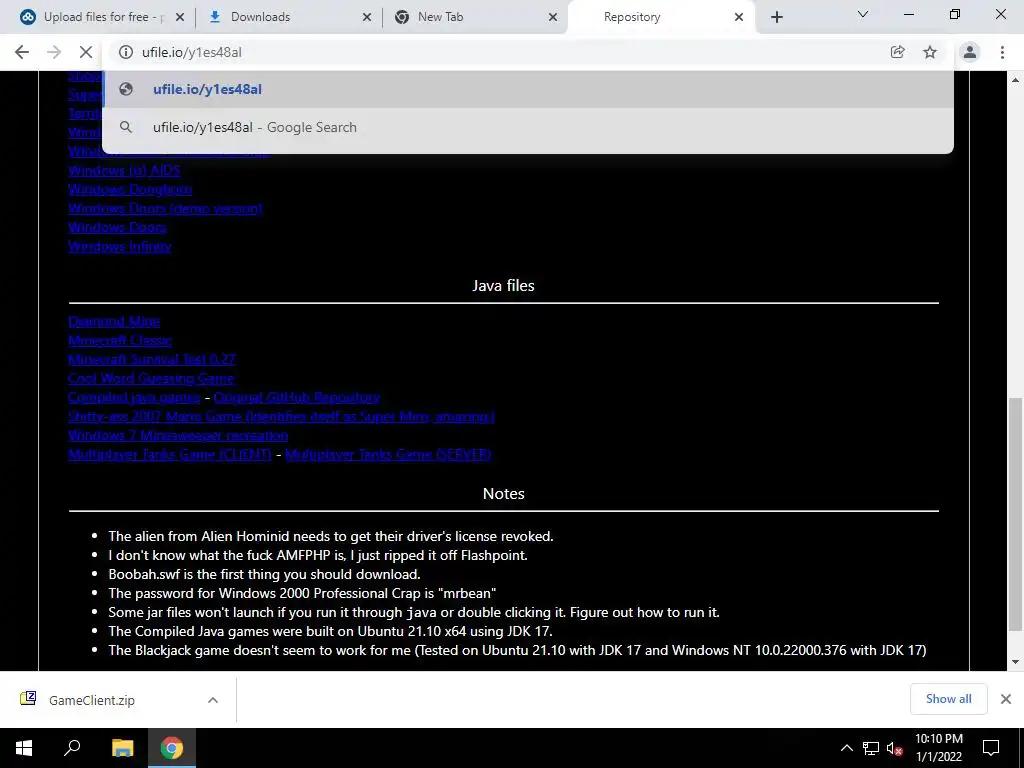This screenshot has height=768, width=1024.
Task: Open the Original GitHub Repository link
Action: (x=296, y=397)
